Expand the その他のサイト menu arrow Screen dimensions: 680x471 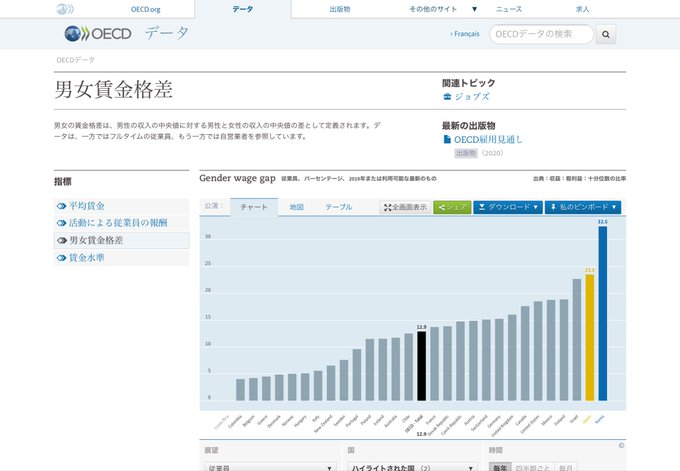(x=474, y=9)
